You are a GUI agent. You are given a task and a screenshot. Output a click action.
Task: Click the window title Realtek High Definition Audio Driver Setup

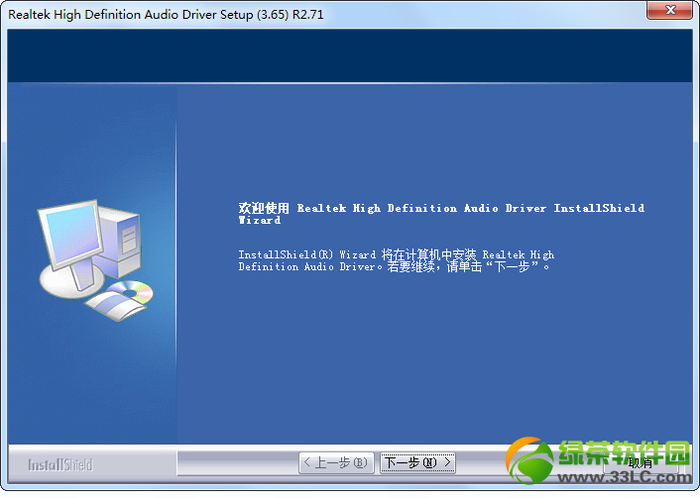click(x=166, y=14)
